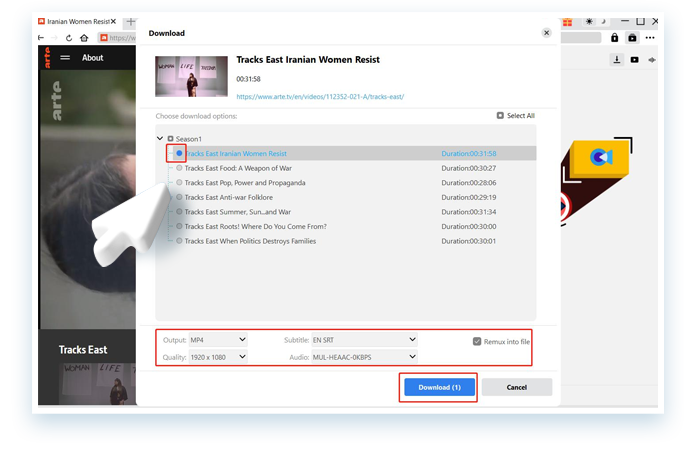Click Duration:00:28:06 text
Viewport: 684px width, 449px height.
click(469, 183)
